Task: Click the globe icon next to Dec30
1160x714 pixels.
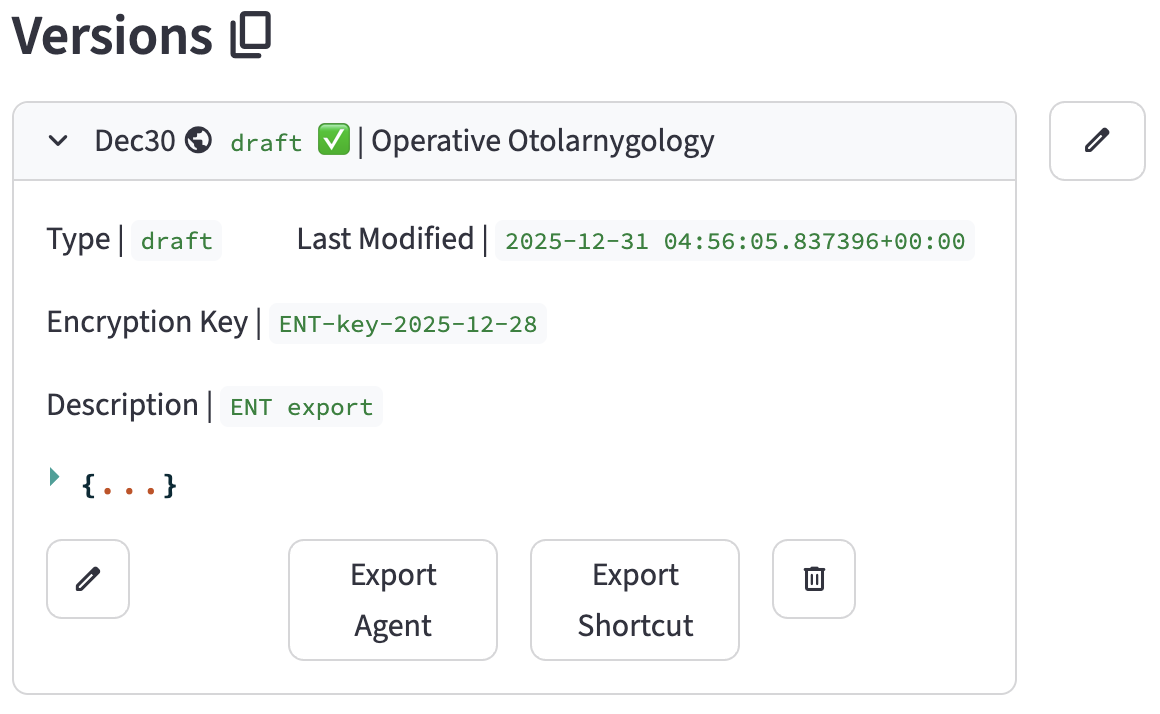Action: coord(198,141)
